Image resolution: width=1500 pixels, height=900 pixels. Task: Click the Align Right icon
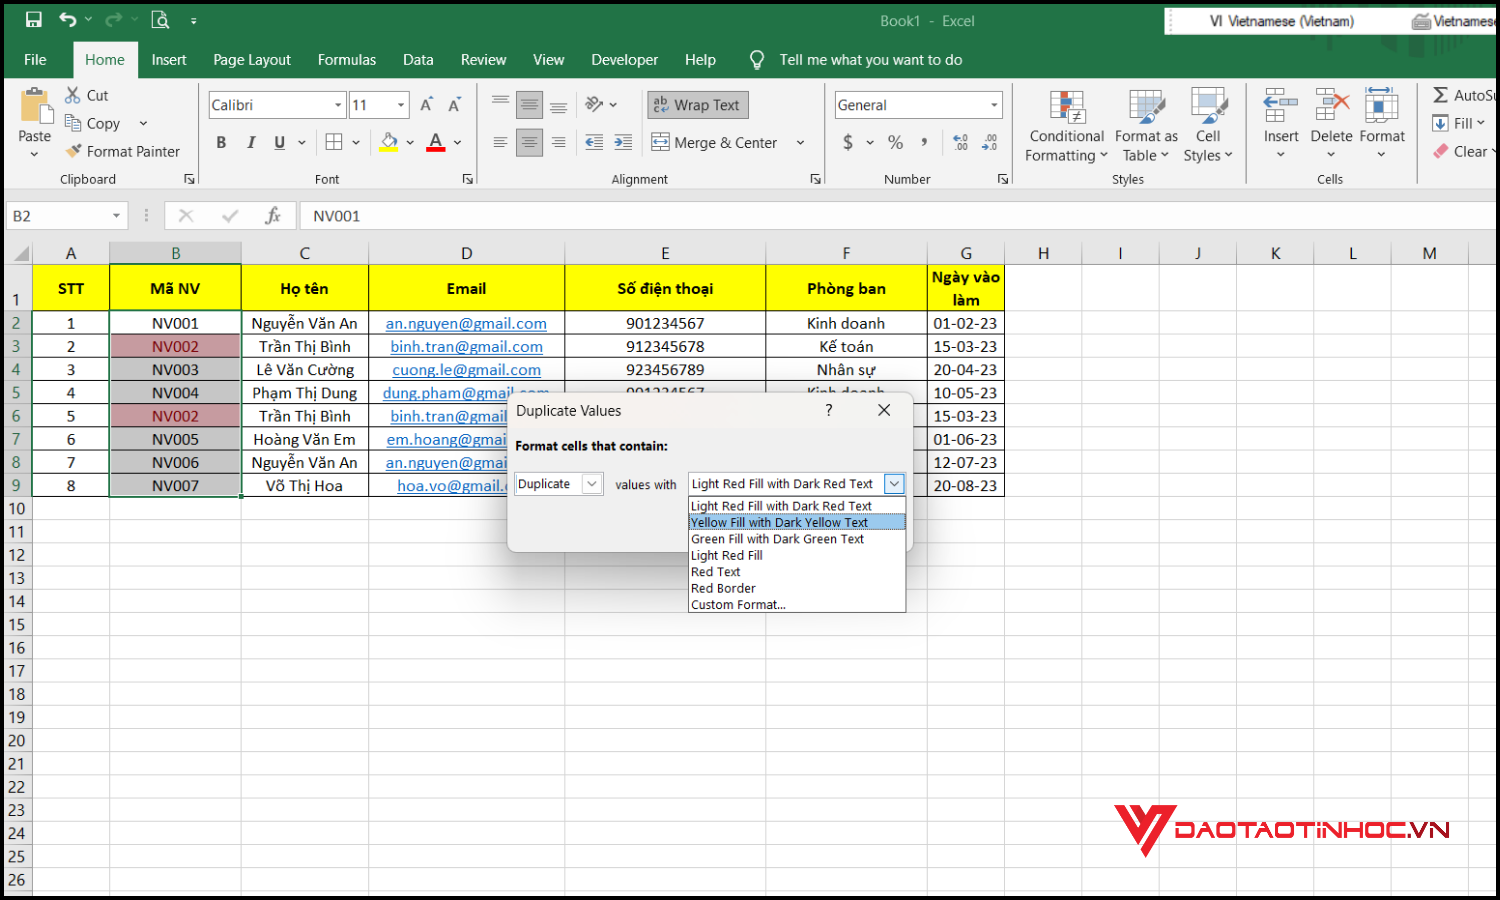(558, 143)
